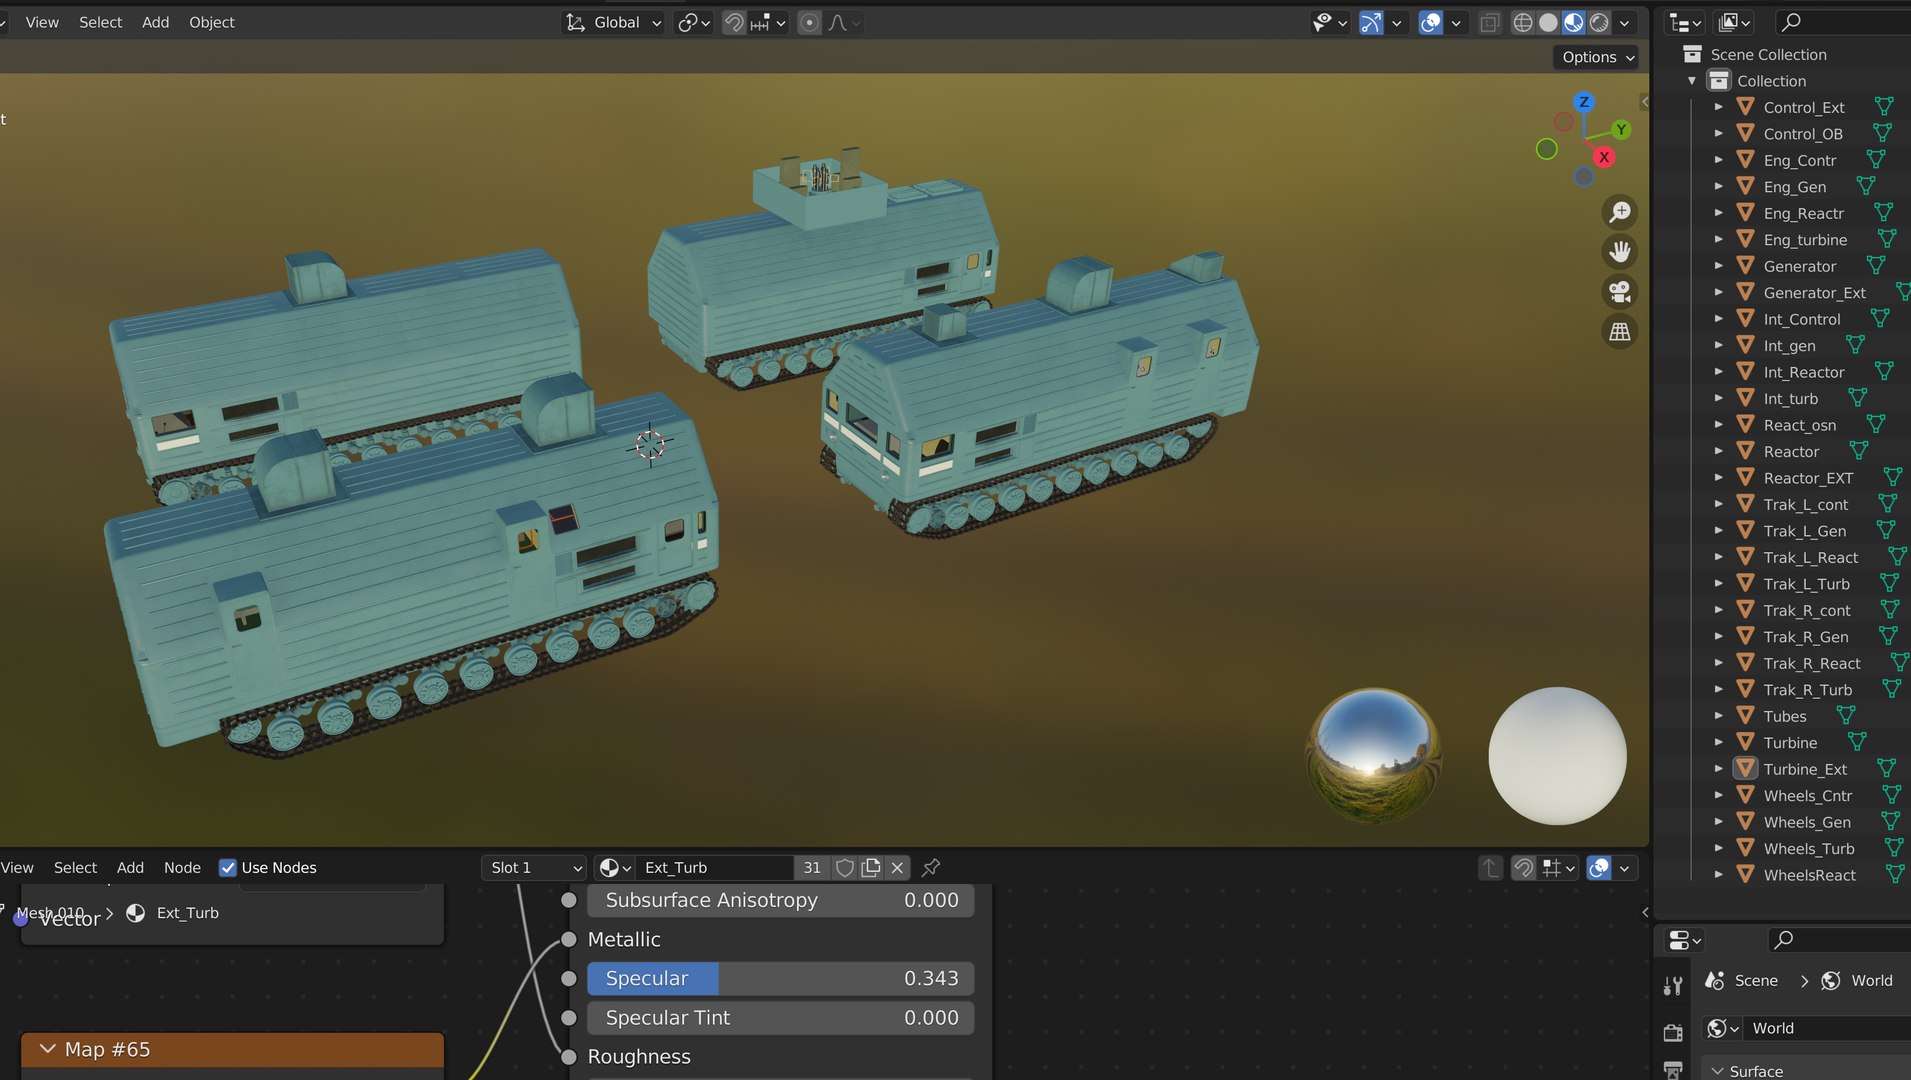Open the node editor Node menu
The width and height of the screenshot is (1911, 1080).
(182, 868)
